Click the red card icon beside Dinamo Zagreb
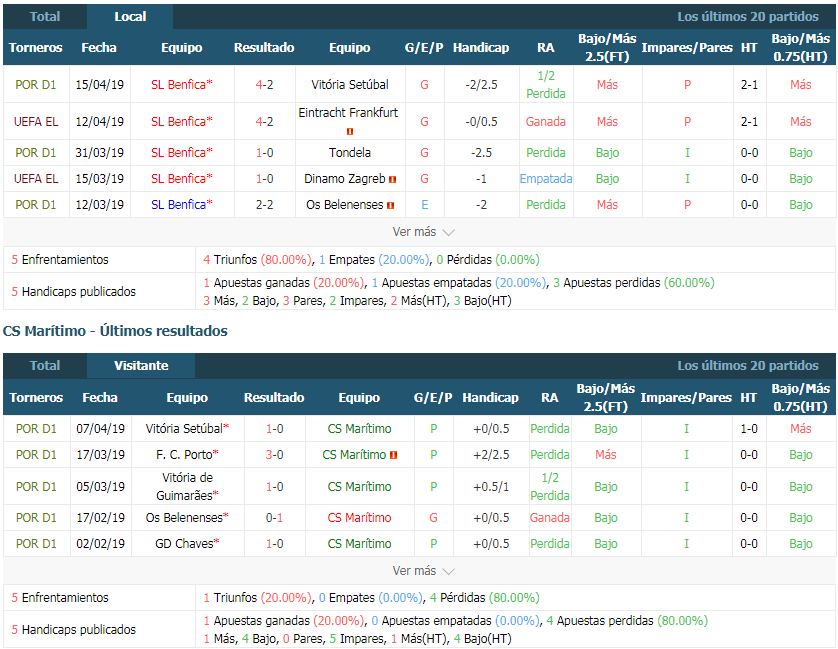Screen dimensions: 838x649 393,179
